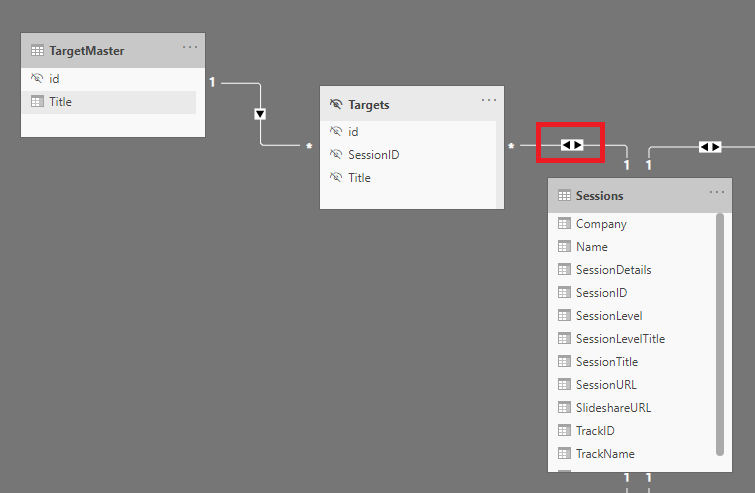Click the Sessions table vertical scrollbar
The height and width of the screenshot is (493, 755).
(x=720, y=334)
